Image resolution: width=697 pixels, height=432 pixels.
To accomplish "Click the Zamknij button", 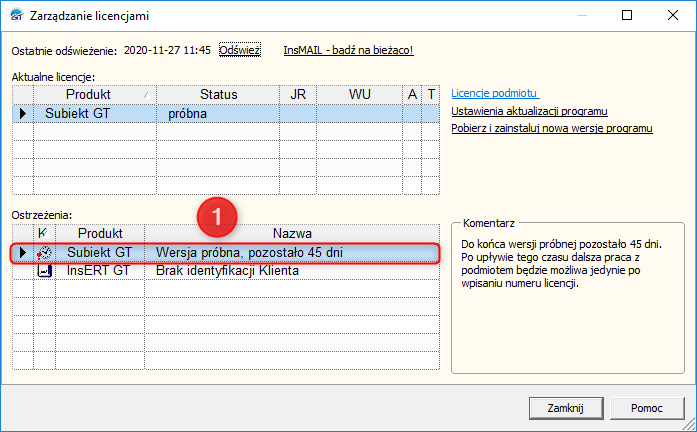I will [566, 408].
